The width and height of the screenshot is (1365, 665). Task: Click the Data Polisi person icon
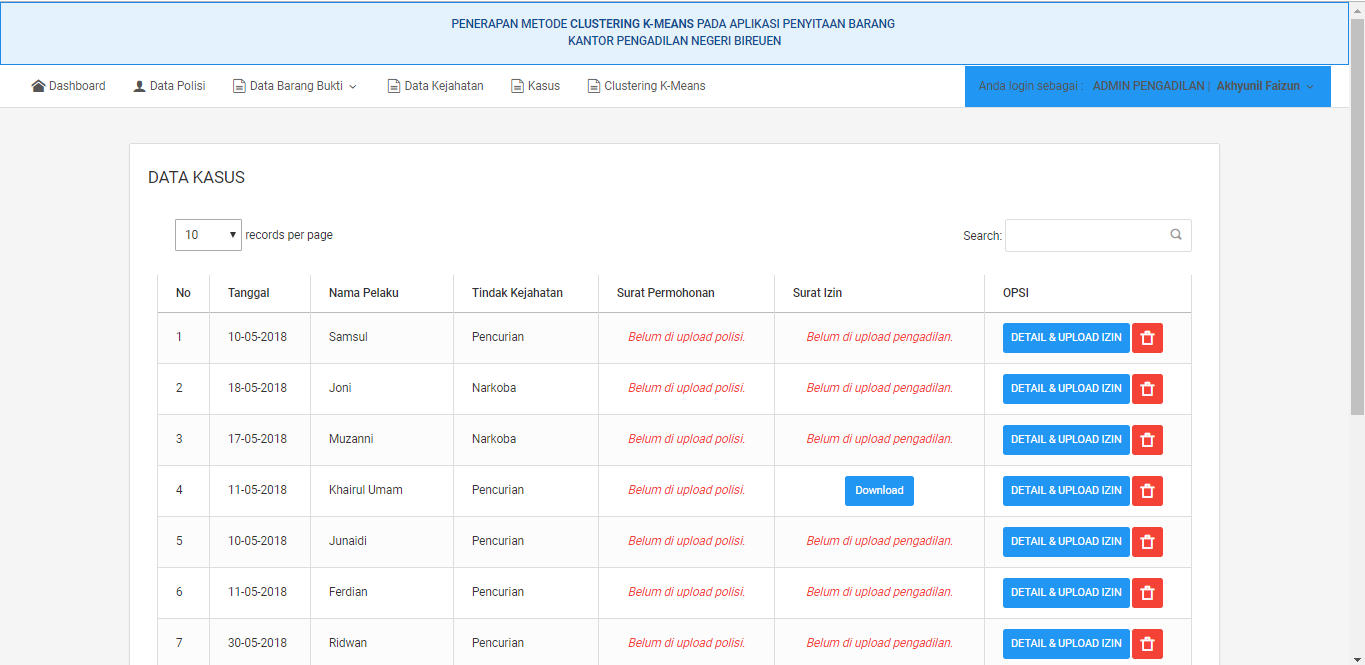(139, 86)
